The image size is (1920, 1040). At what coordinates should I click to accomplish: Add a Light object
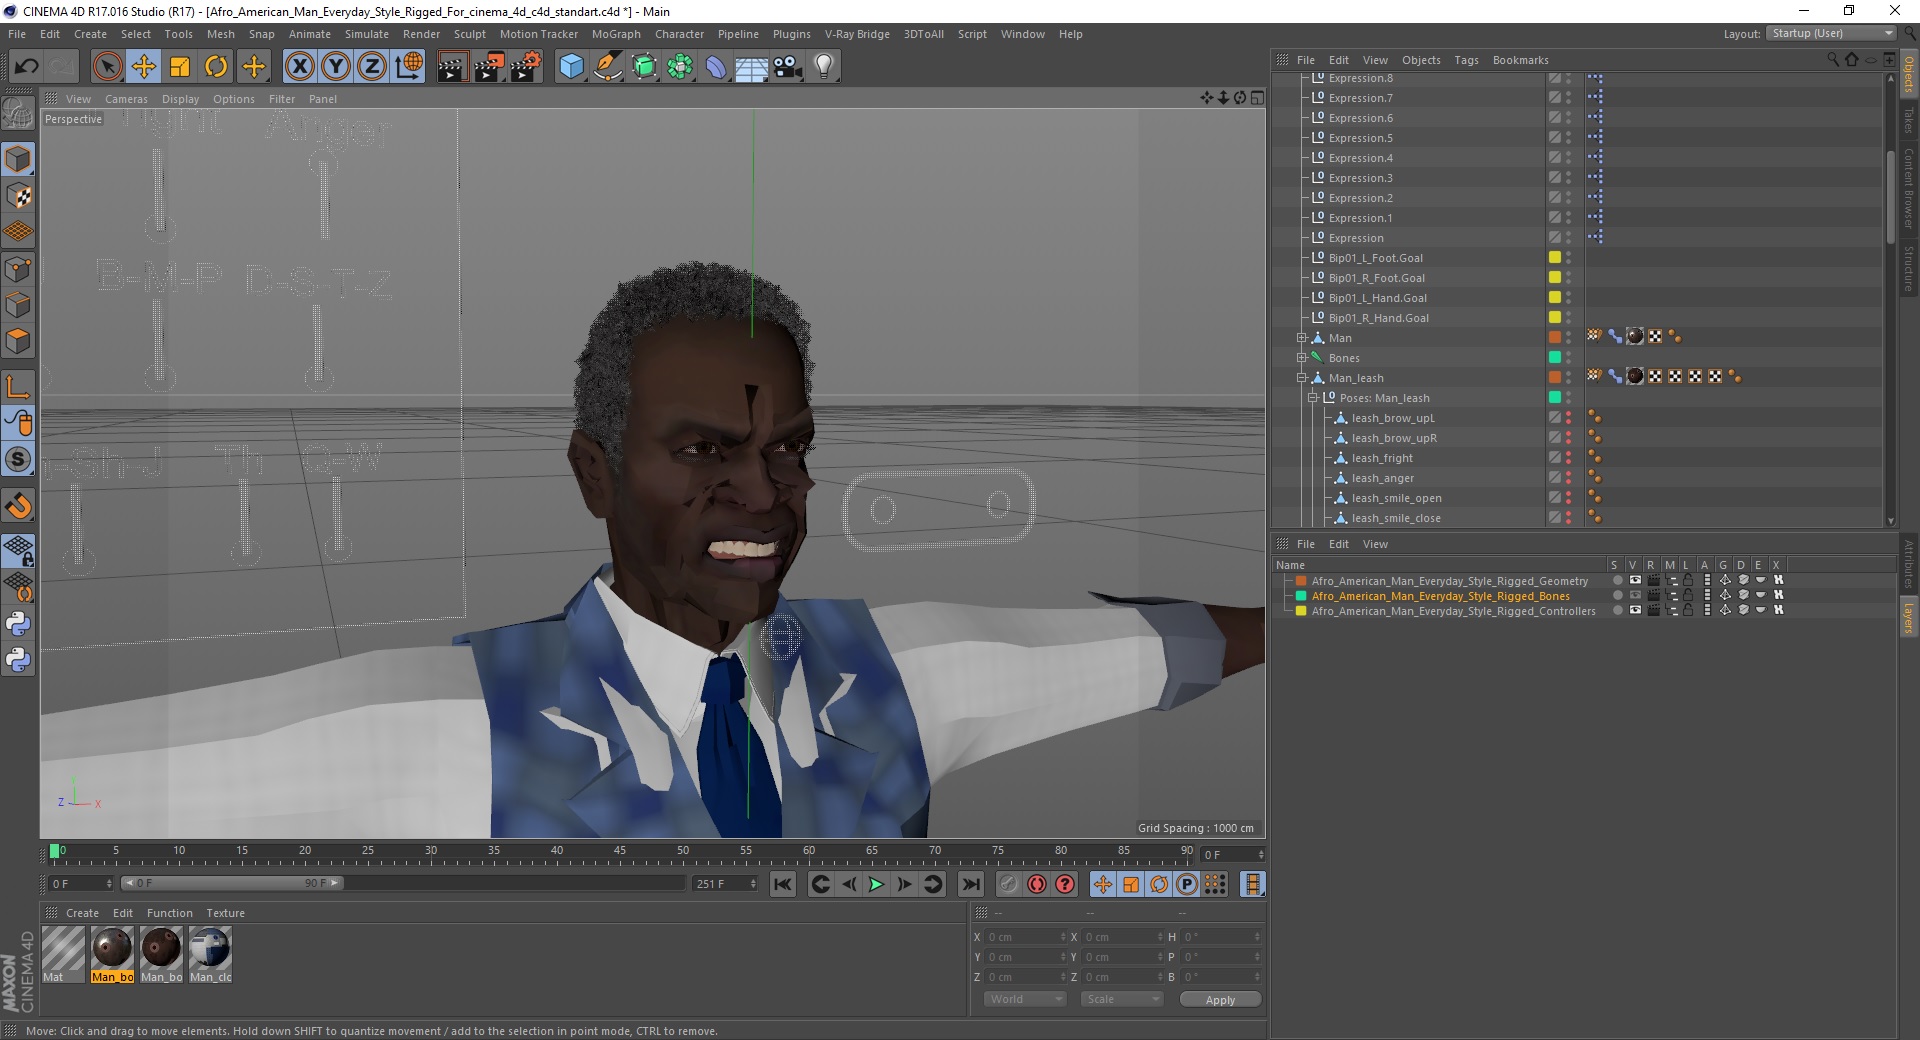[824, 67]
